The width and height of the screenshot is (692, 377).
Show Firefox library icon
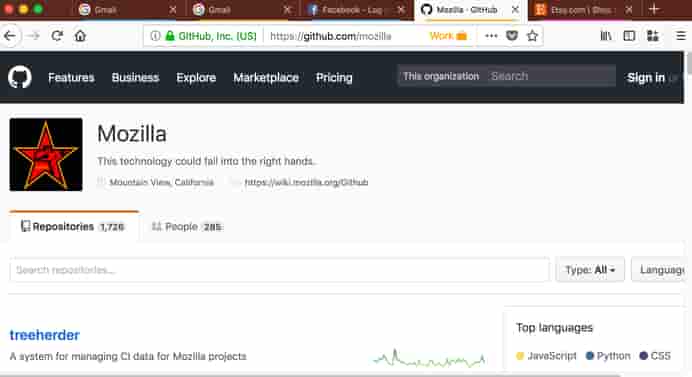[606, 36]
